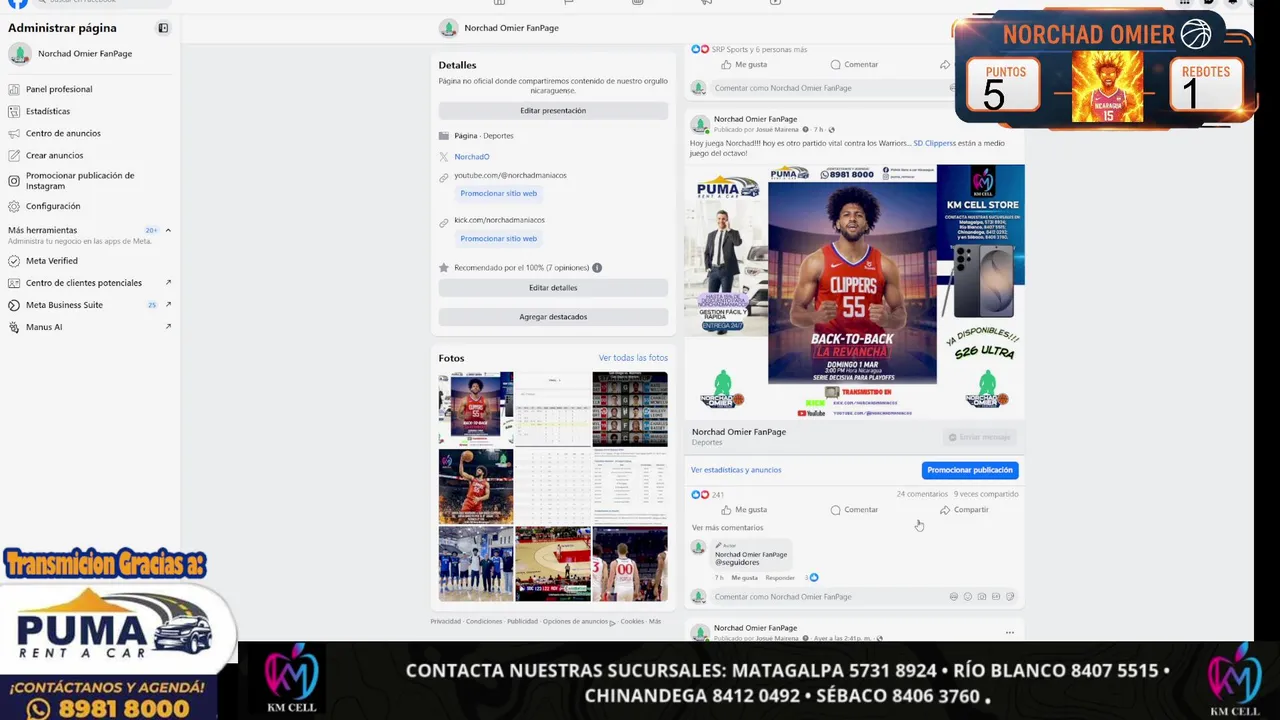This screenshot has height=720, width=1280.
Task: Open options menu on the Ayer 2:41 post
Action: [1010, 632]
